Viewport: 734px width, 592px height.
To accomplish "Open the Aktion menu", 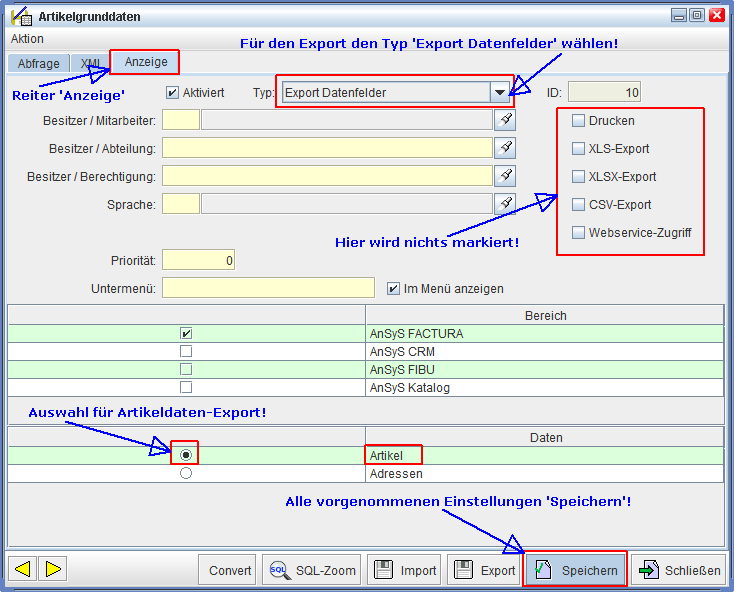I will pyautogui.click(x=27, y=39).
